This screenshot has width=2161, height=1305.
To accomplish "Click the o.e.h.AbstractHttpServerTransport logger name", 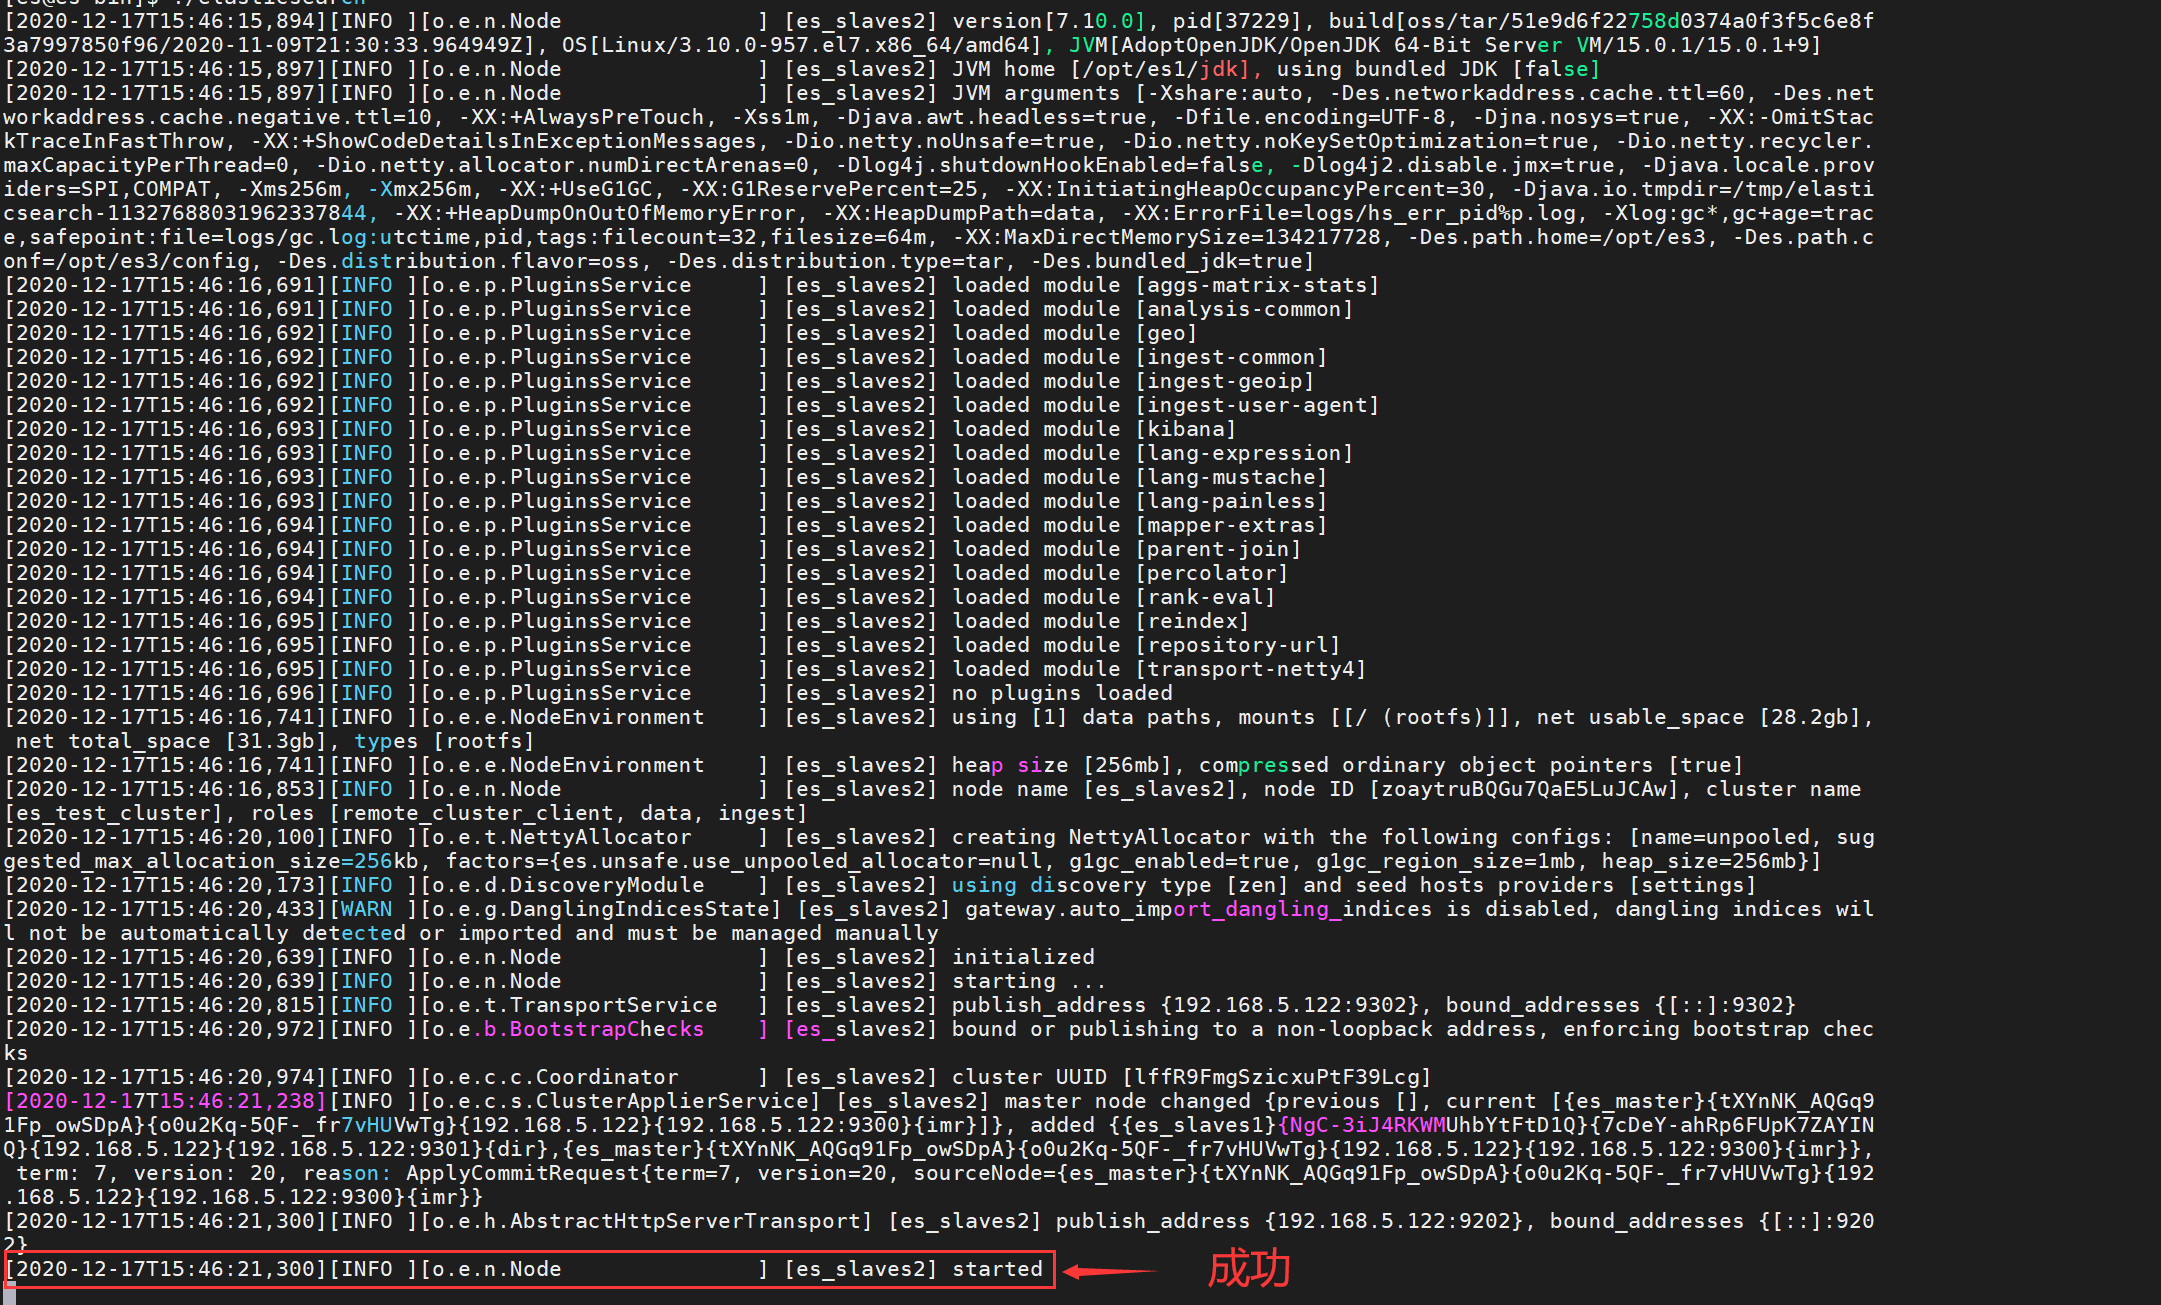I will coord(646,1221).
